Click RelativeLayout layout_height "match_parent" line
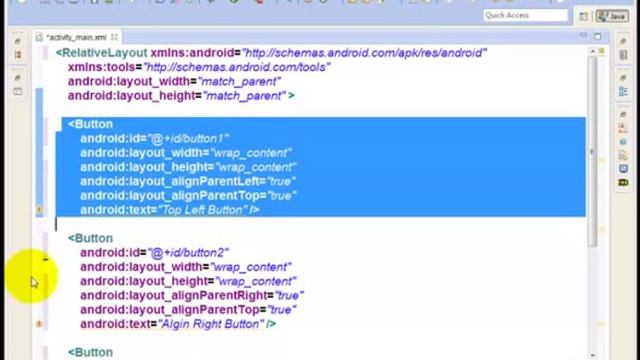 181,96
